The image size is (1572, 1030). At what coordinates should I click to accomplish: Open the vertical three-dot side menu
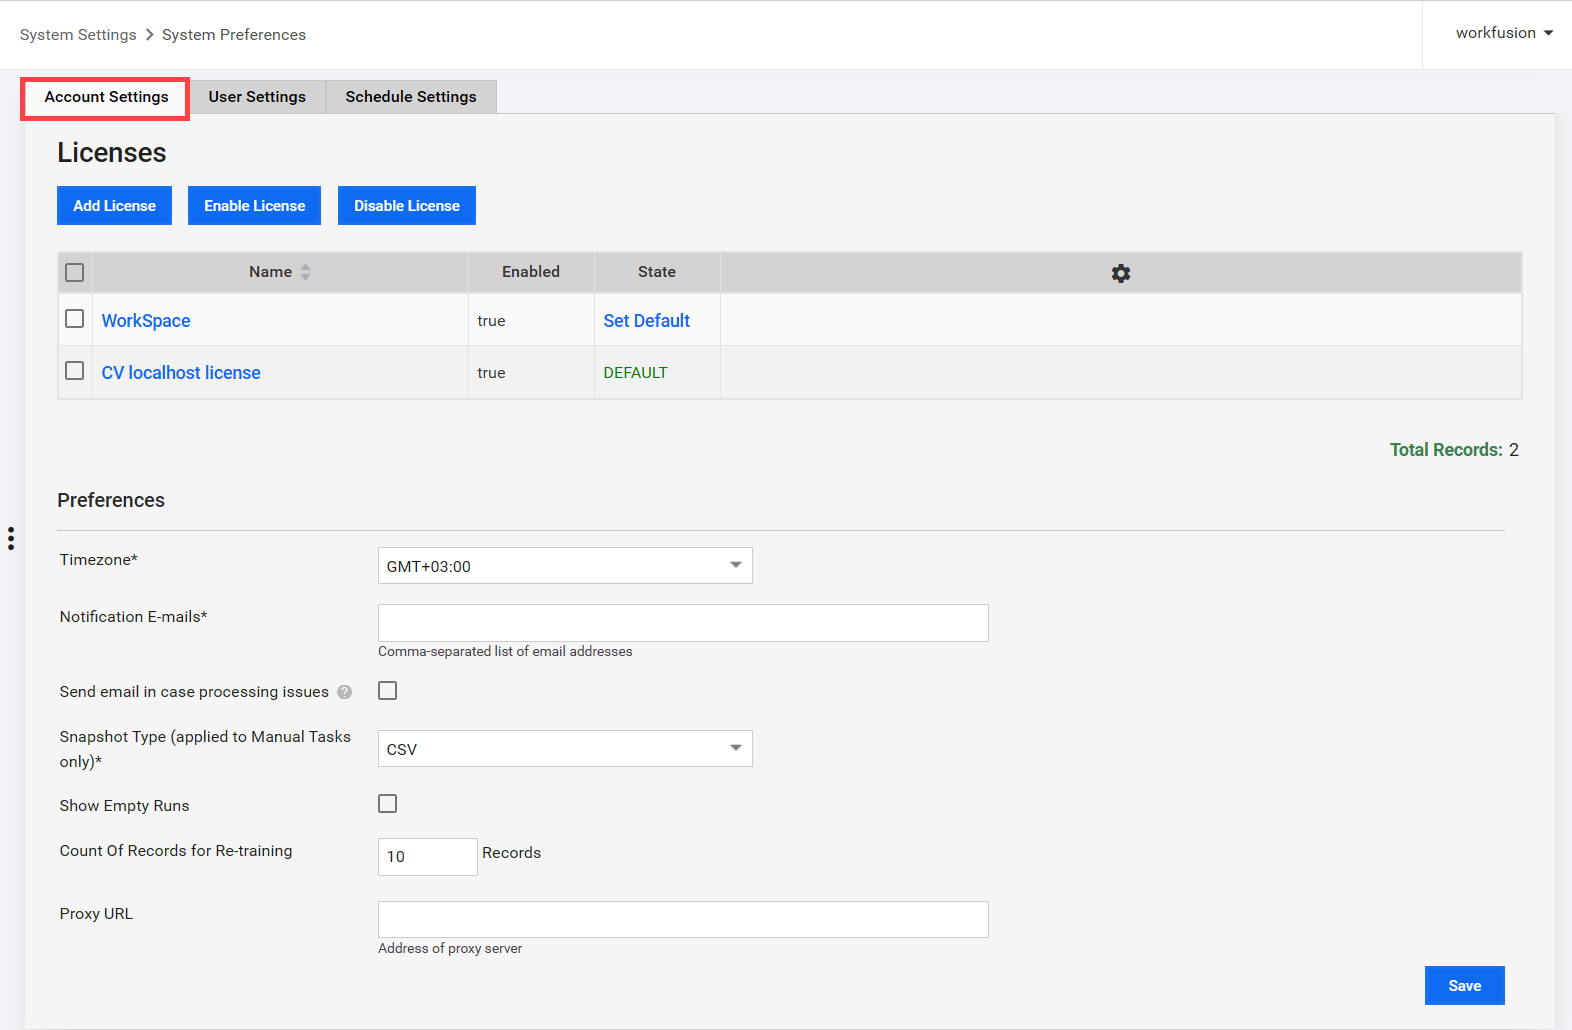(x=11, y=539)
